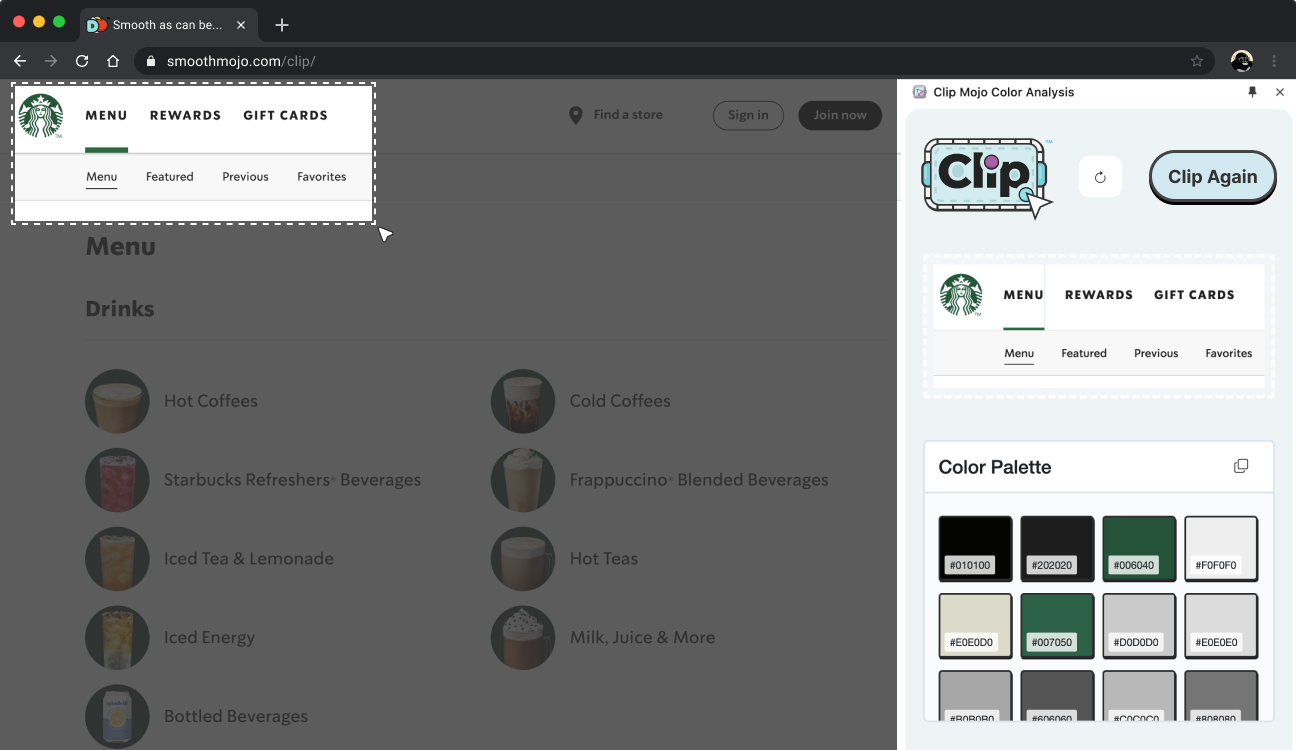Click the Iced Energy image
The width and height of the screenshot is (1296, 750).
[117, 638]
